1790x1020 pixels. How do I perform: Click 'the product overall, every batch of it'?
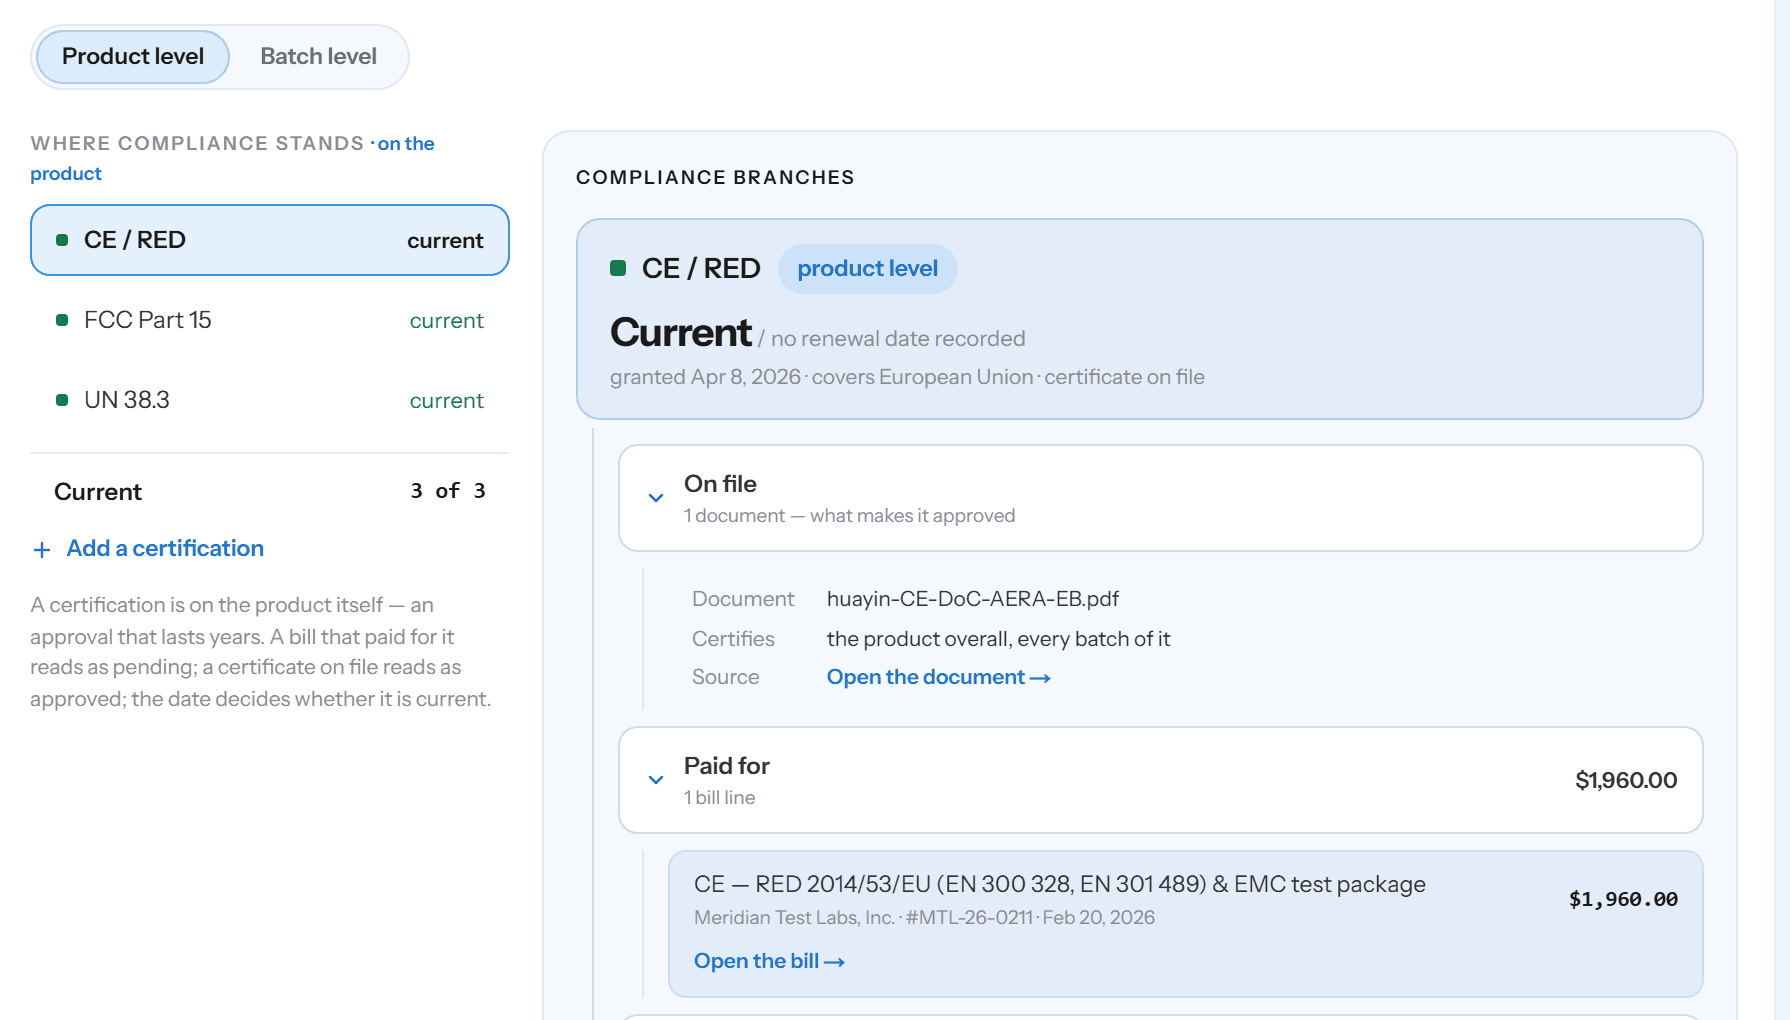click(x=998, y=639)
